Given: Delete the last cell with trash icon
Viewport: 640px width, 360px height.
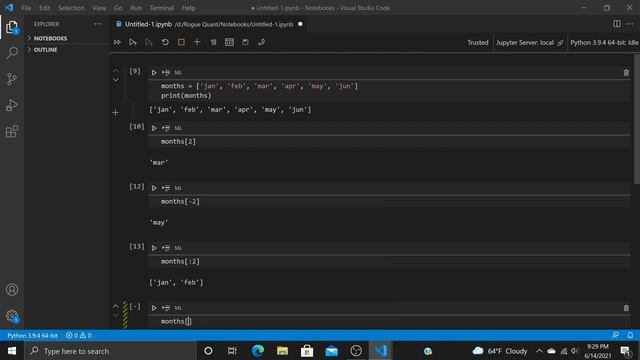Looking at the screenshot, I should coord(626,308).
